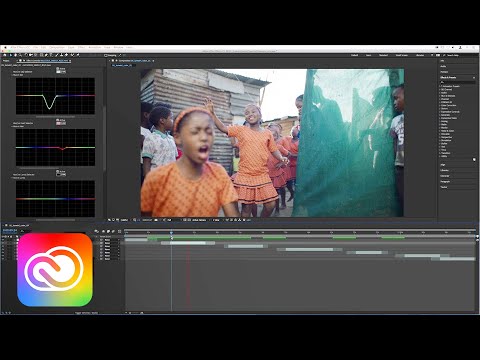Open the Animation menu in the menu bar
Viewport: 480px width, 360px height.
tap(95, 47)
